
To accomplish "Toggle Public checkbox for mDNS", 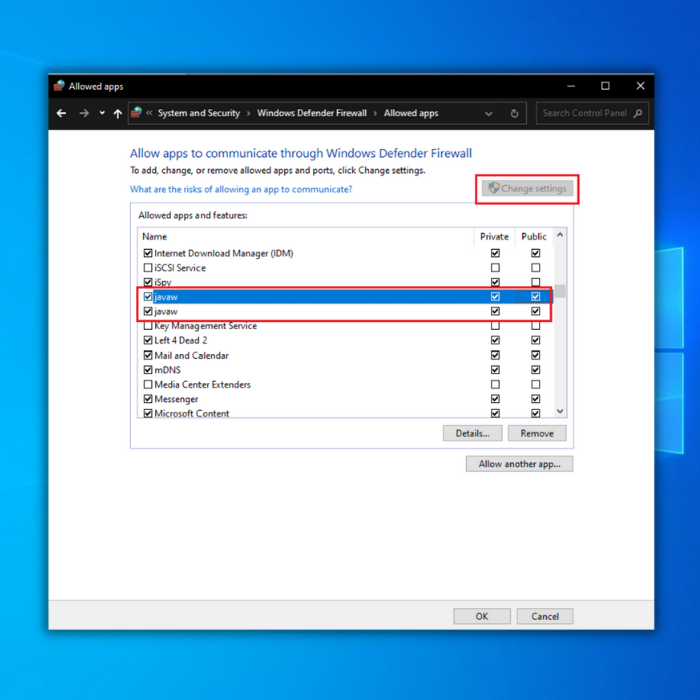I will click(x=536, y=370).
